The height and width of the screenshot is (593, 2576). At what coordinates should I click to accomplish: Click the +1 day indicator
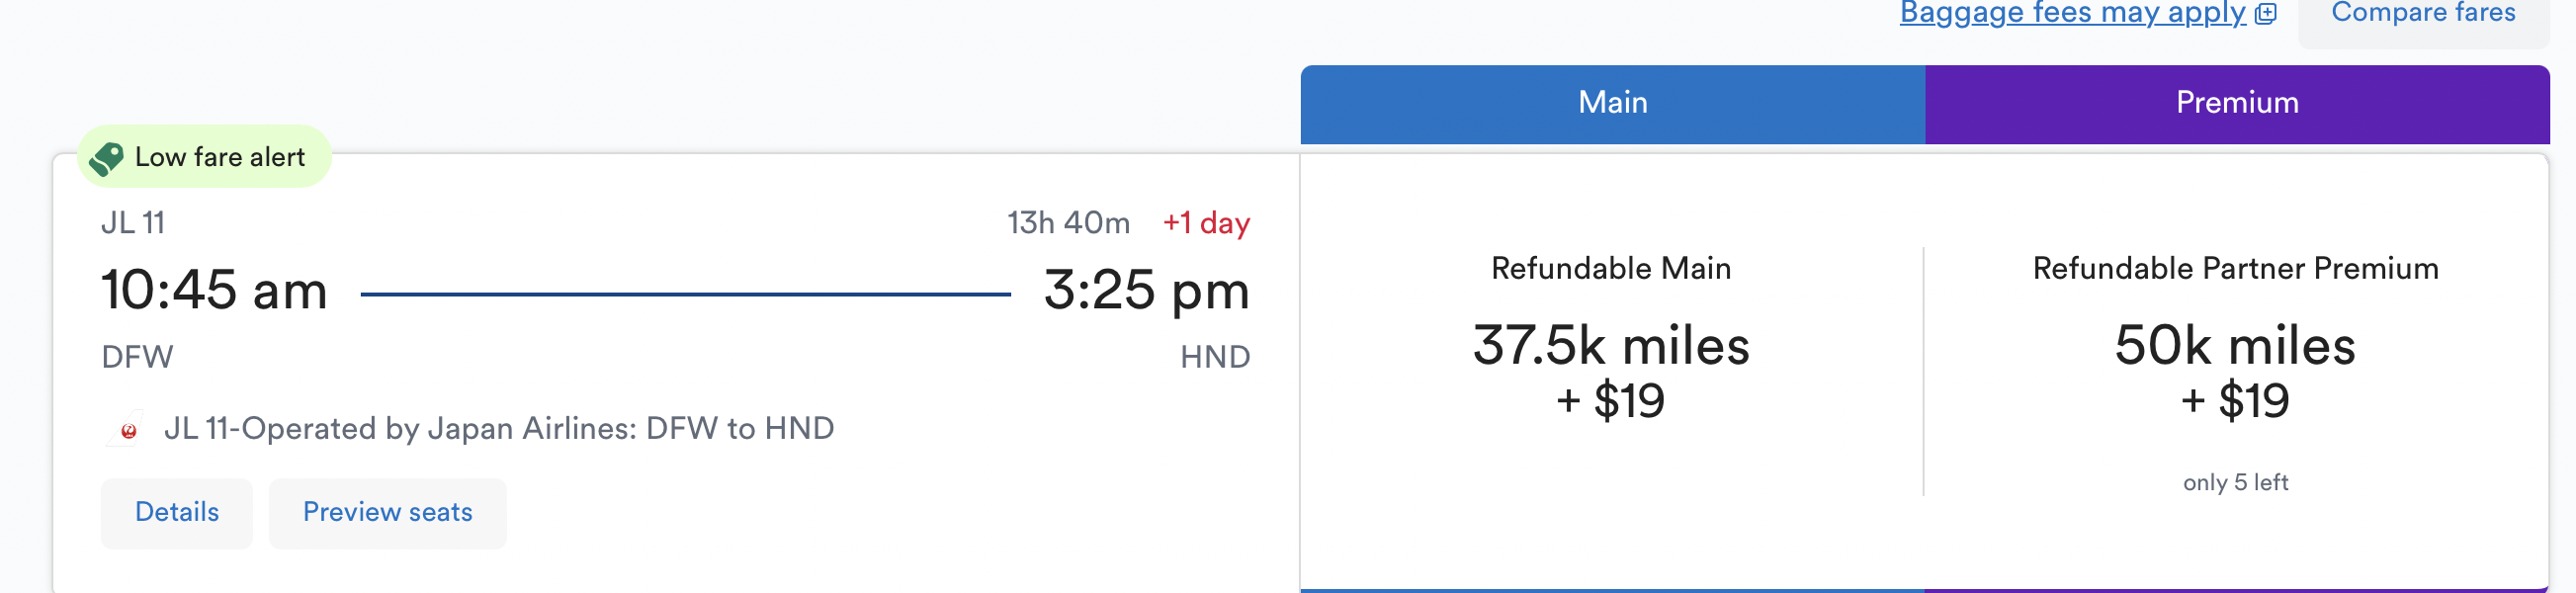point(1206,222)
